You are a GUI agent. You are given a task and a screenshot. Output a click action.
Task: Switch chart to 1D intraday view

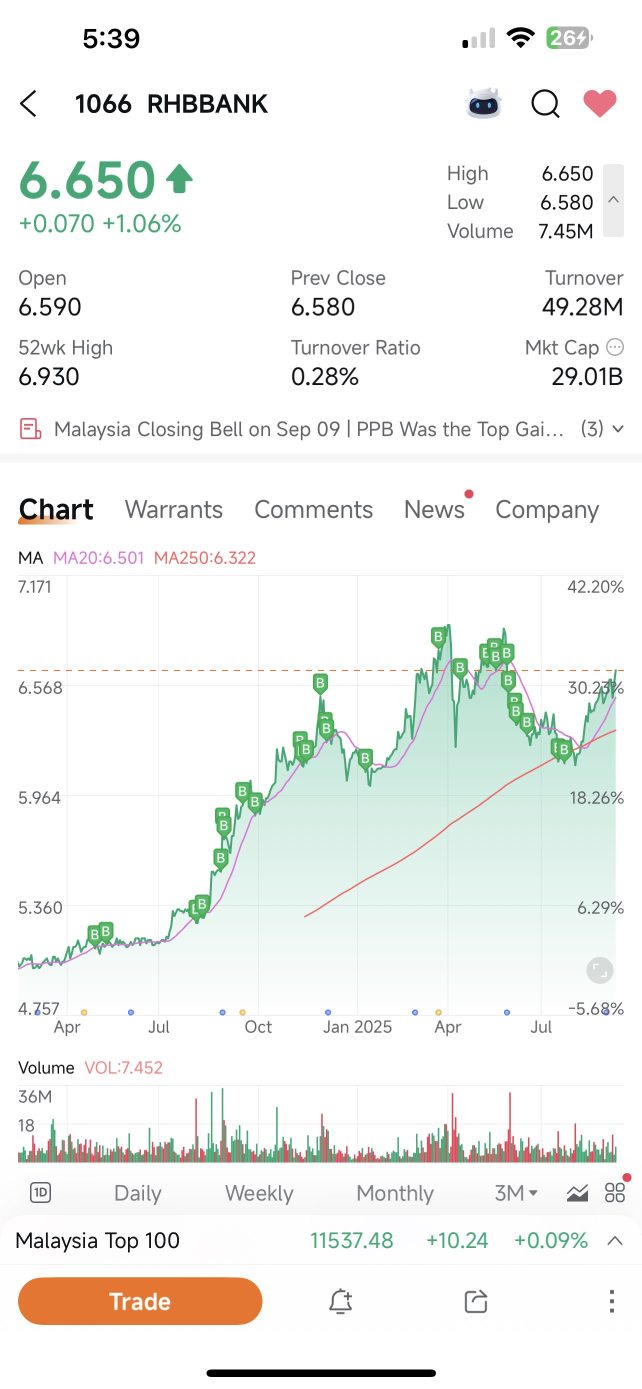click(41, 1192)
